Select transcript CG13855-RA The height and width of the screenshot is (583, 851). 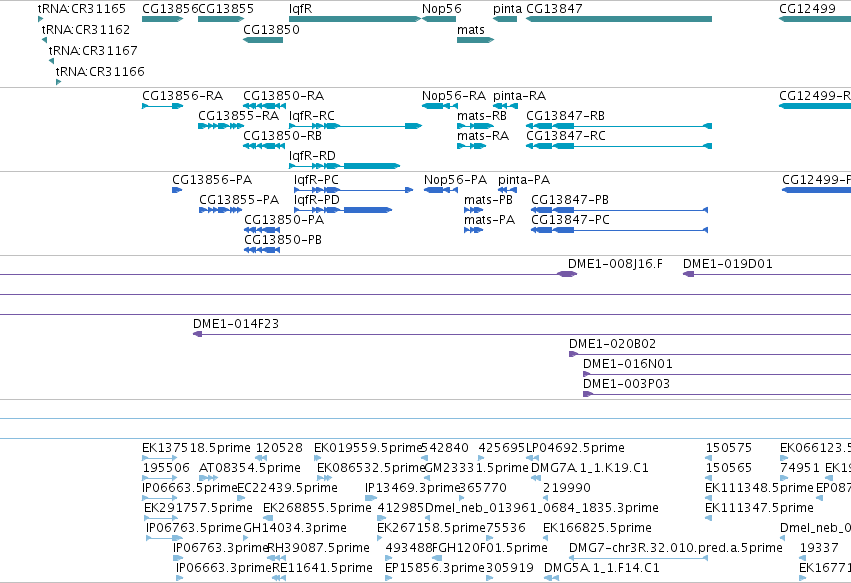221,126
